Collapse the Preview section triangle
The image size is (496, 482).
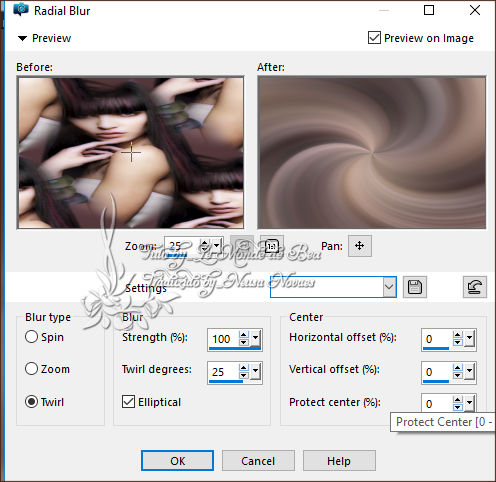click(22, 38)
